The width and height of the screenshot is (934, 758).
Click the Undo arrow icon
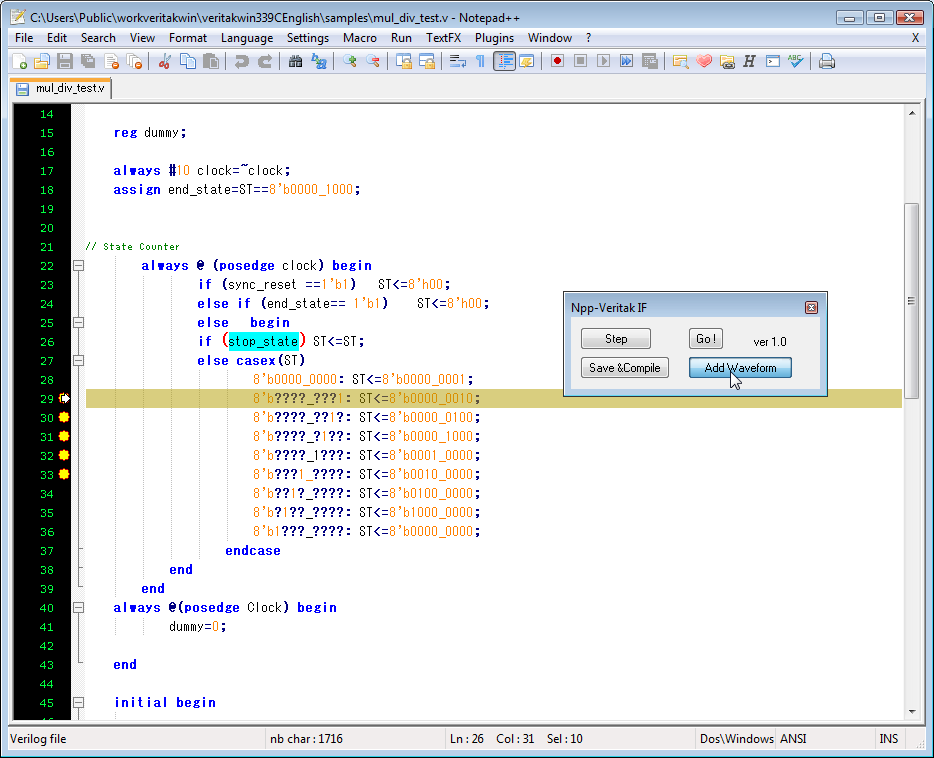241,61
